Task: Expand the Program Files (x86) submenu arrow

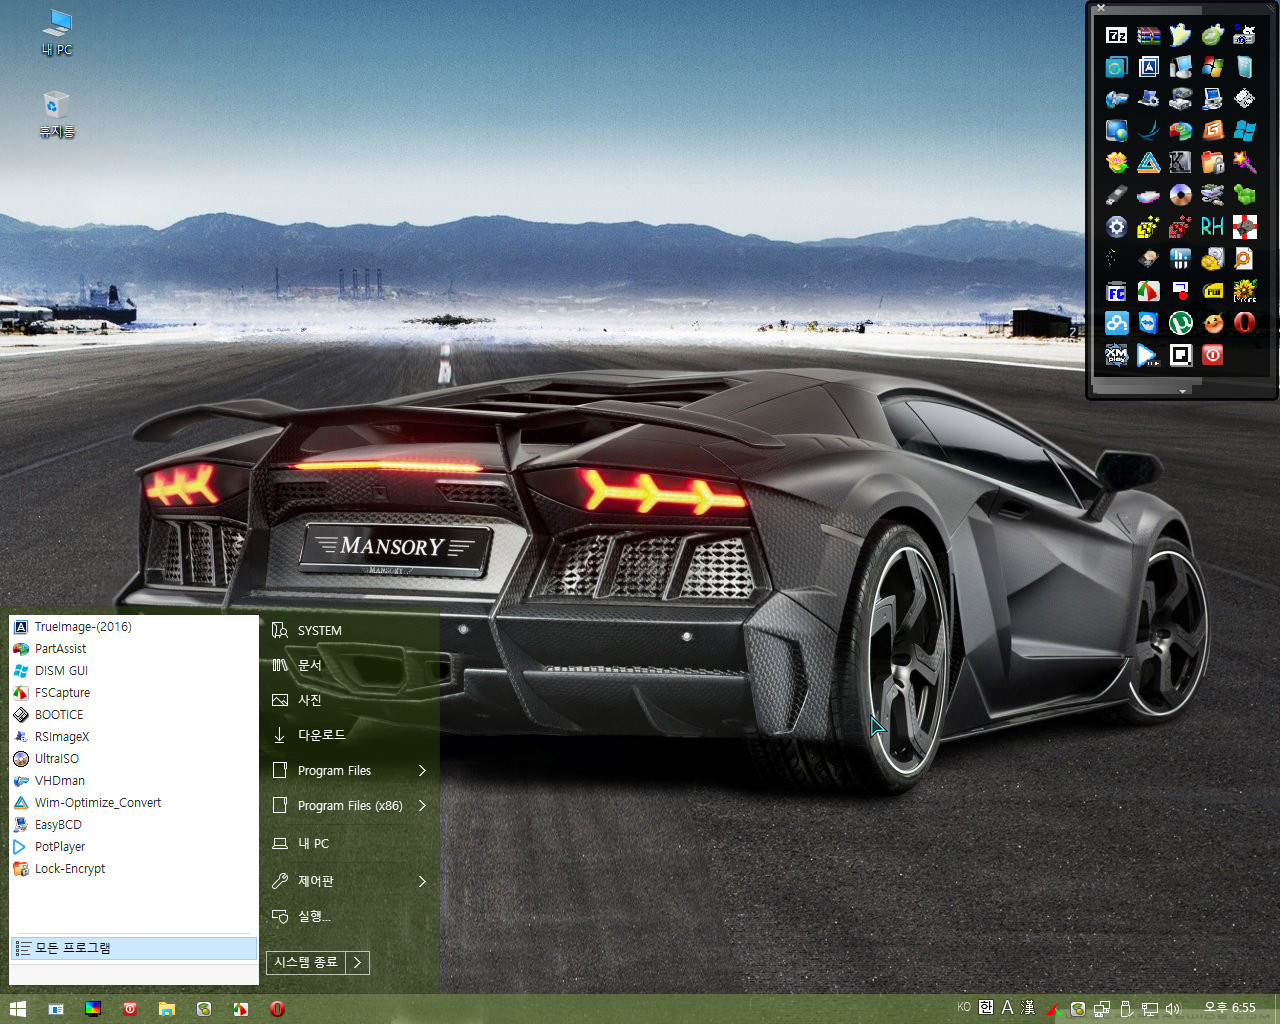Action: click(x=422, y=806)
